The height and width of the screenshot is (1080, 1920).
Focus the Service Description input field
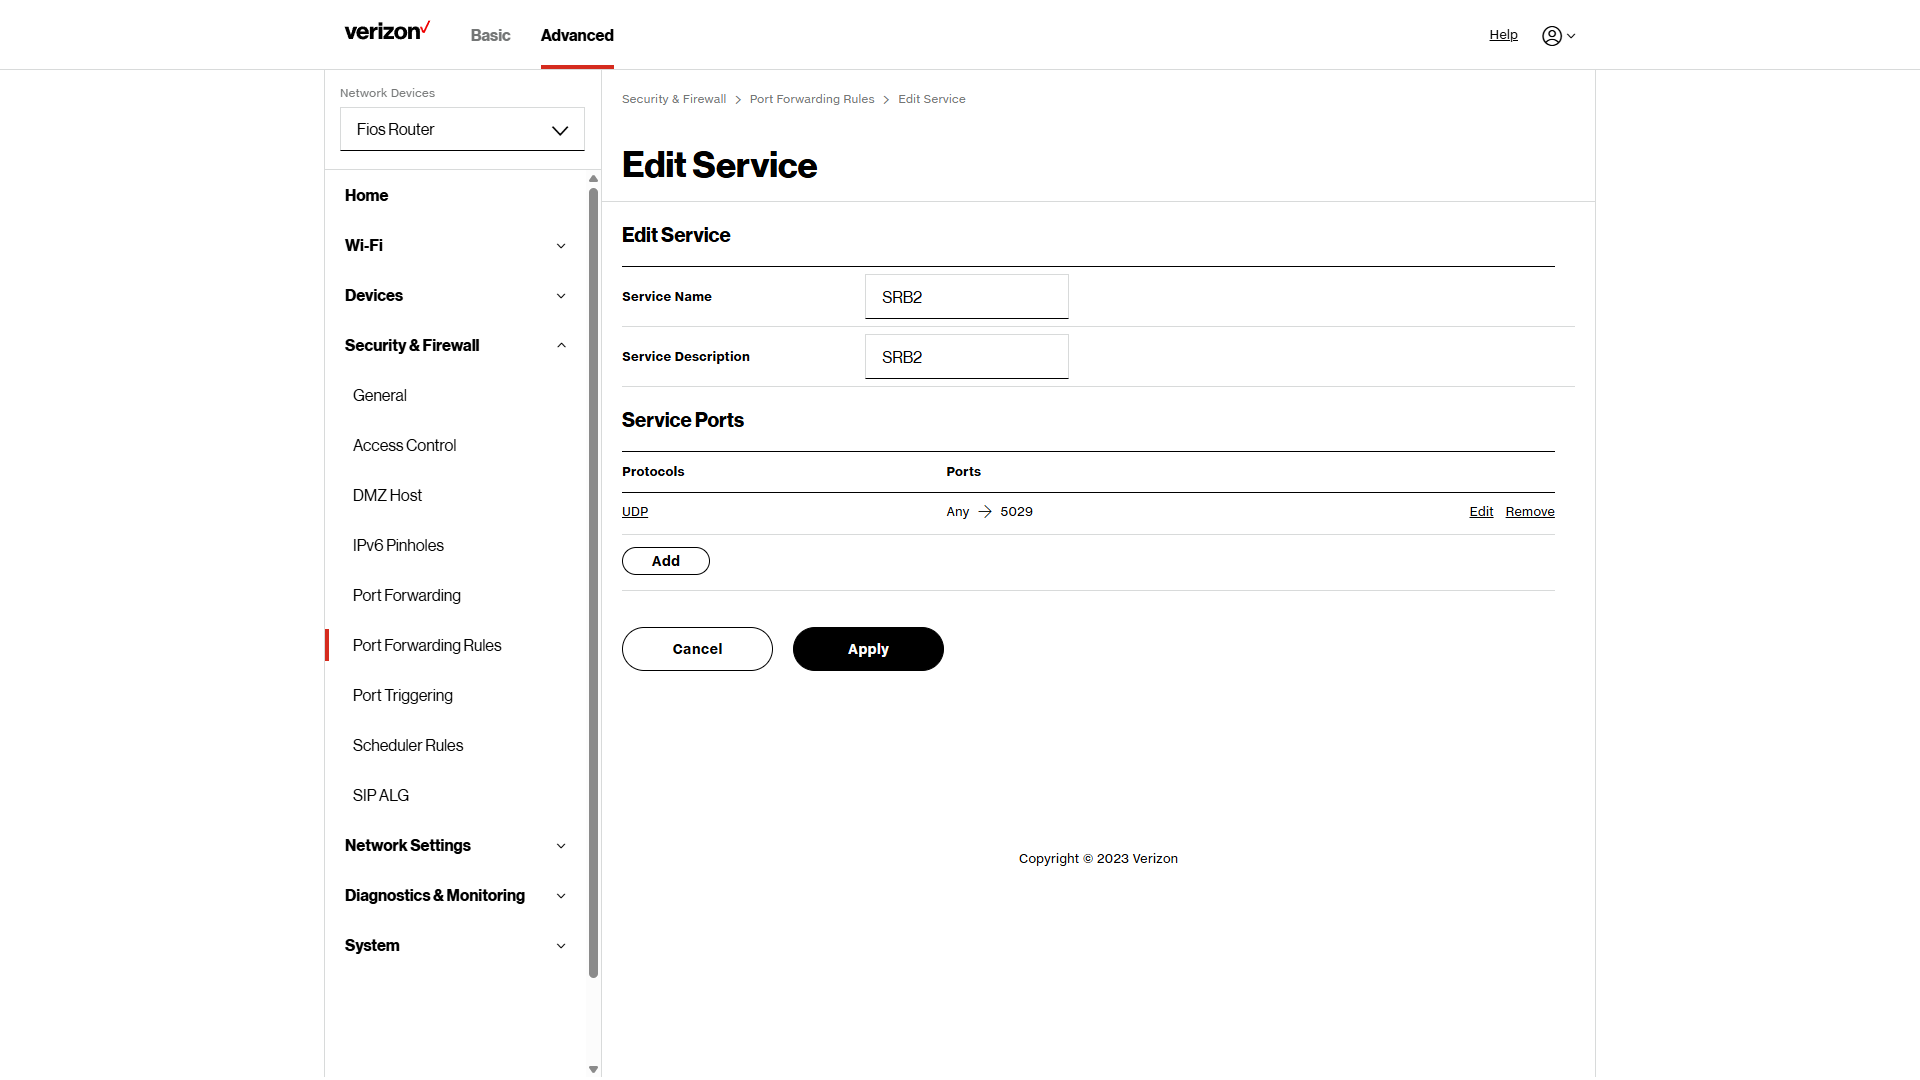coord(967,357)
